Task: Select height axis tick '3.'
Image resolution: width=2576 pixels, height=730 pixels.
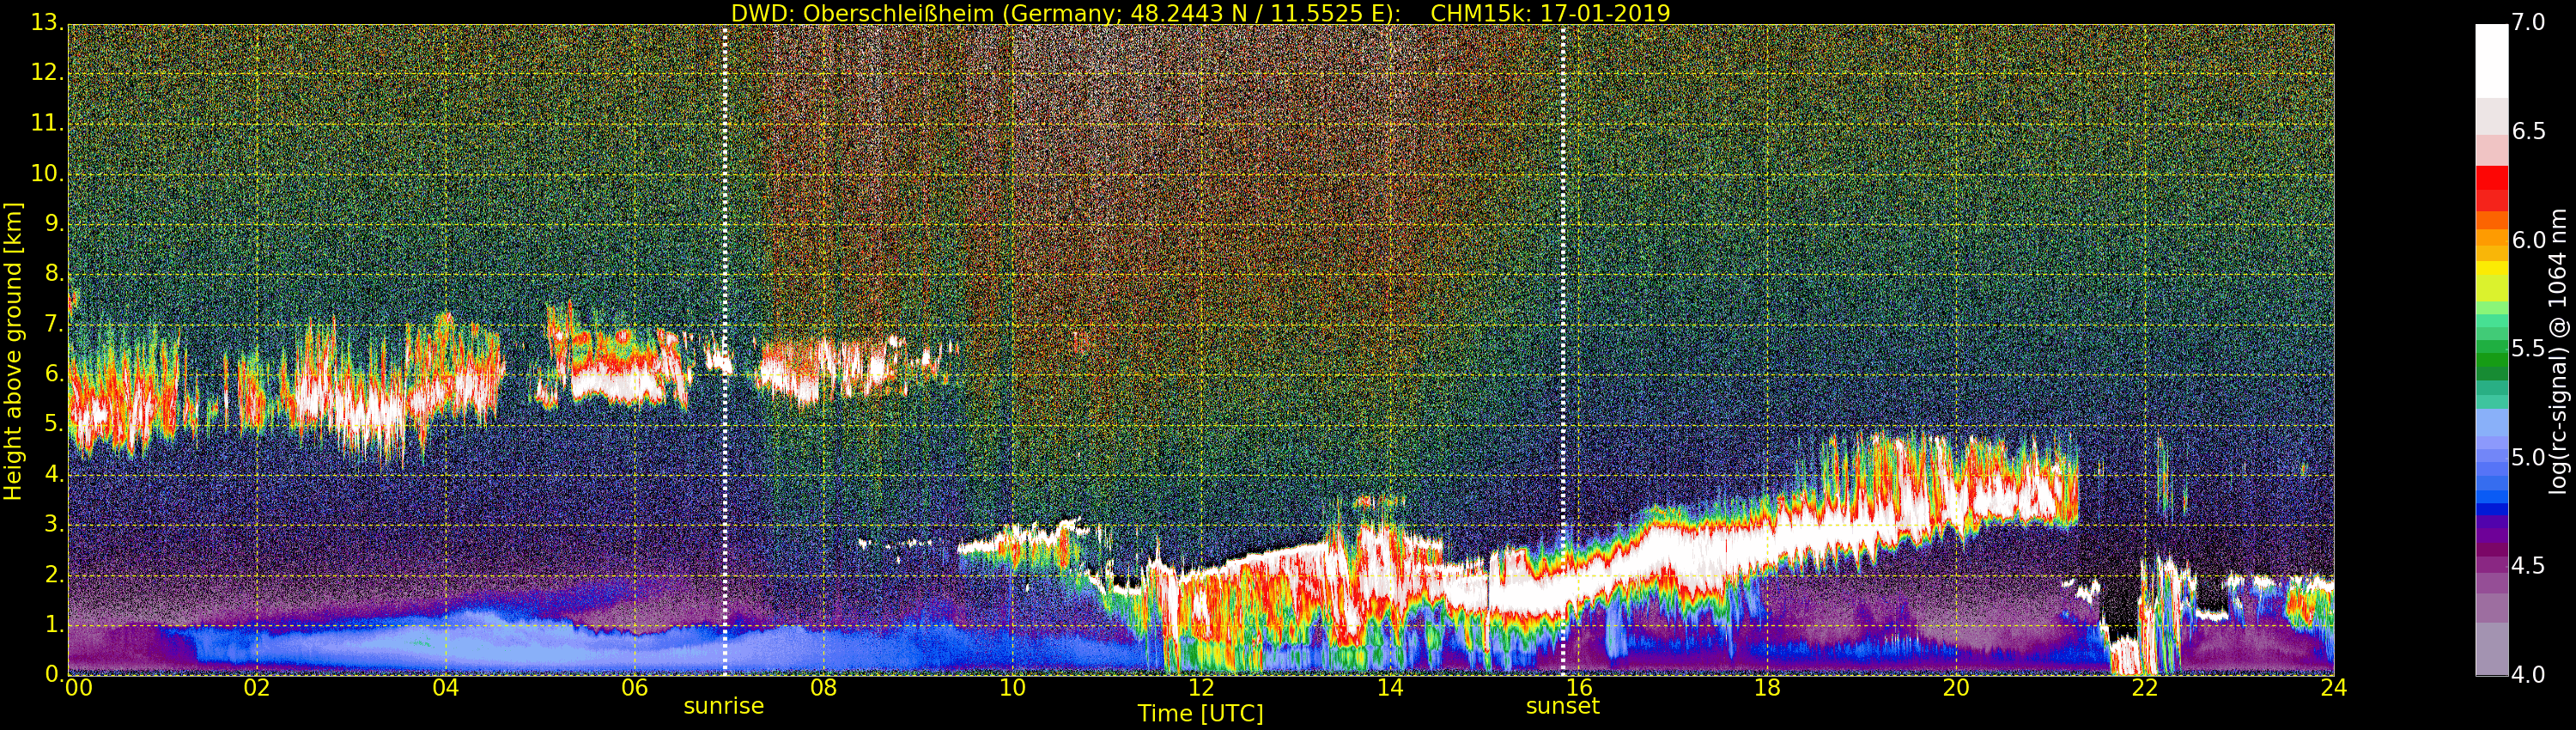Action: tap(54, 524)
